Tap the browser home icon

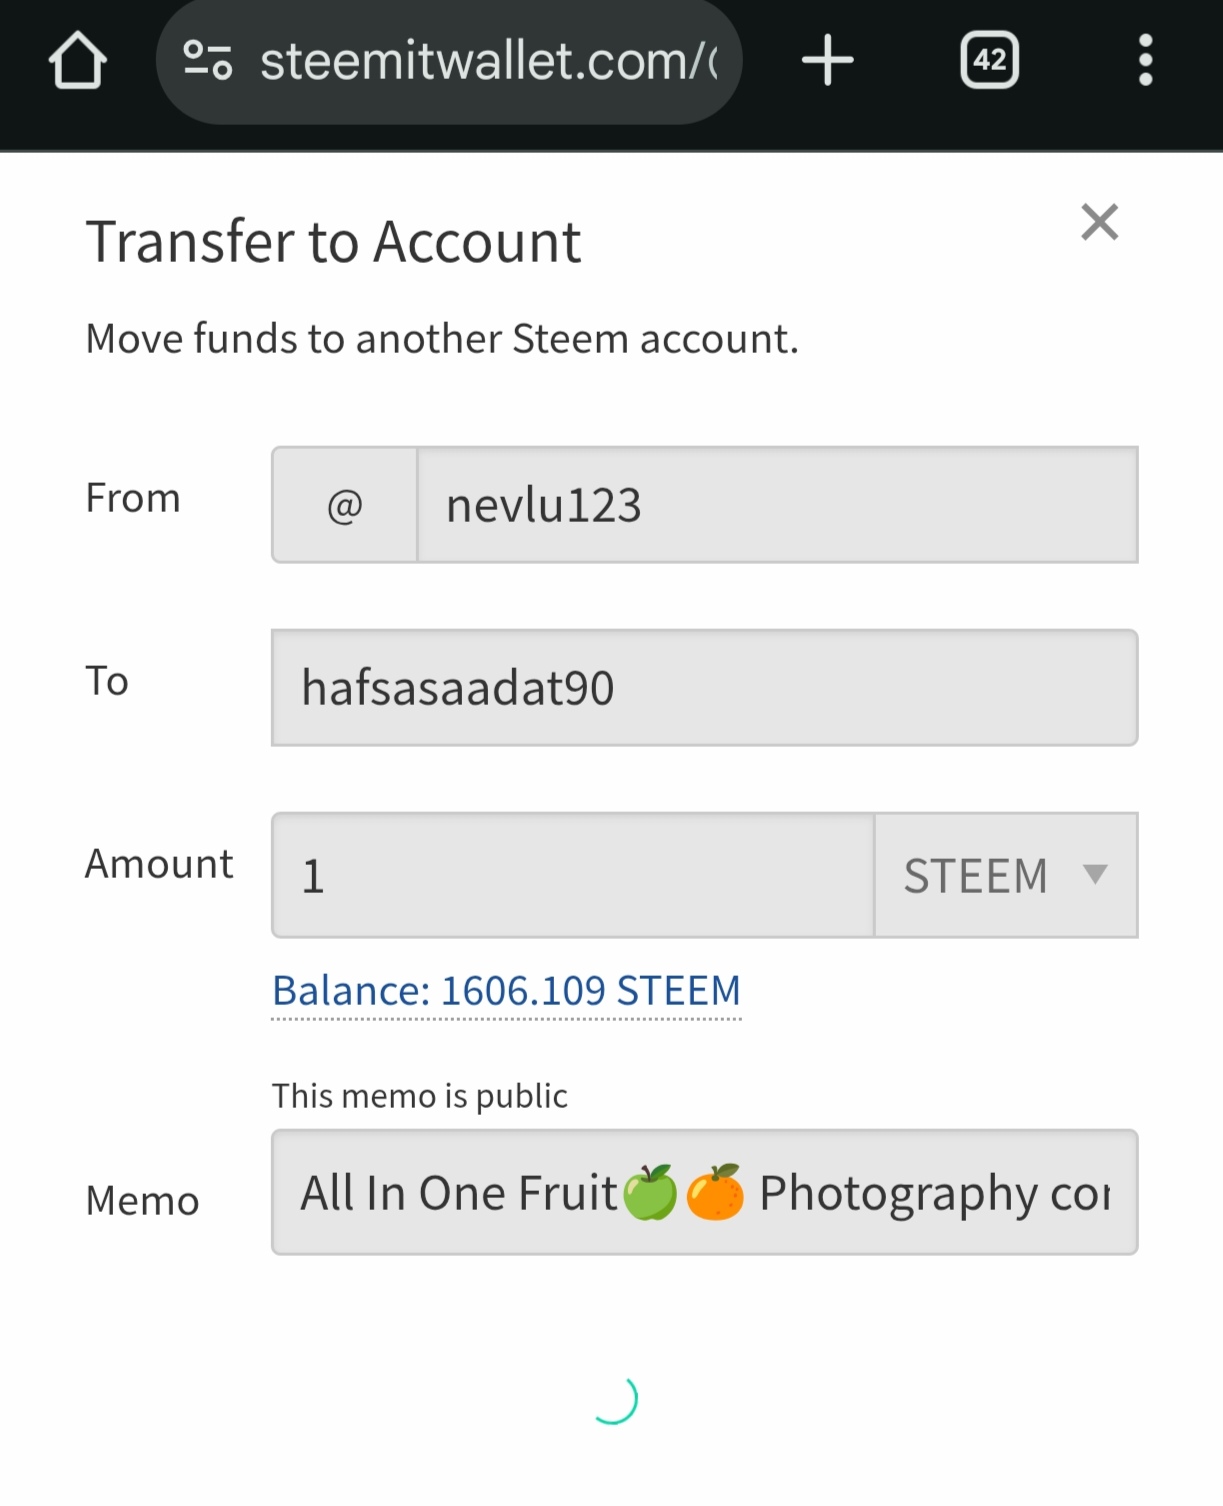pos(78,61)
